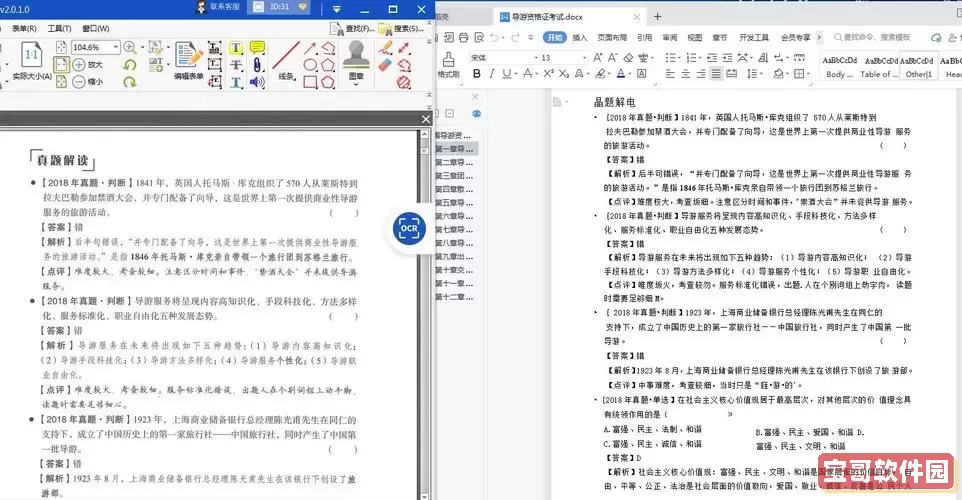Open 宋体 font name dropdown in WPS
Image resolution: width=962 pixels, height=500 pixels.
[x=534, y=58]
